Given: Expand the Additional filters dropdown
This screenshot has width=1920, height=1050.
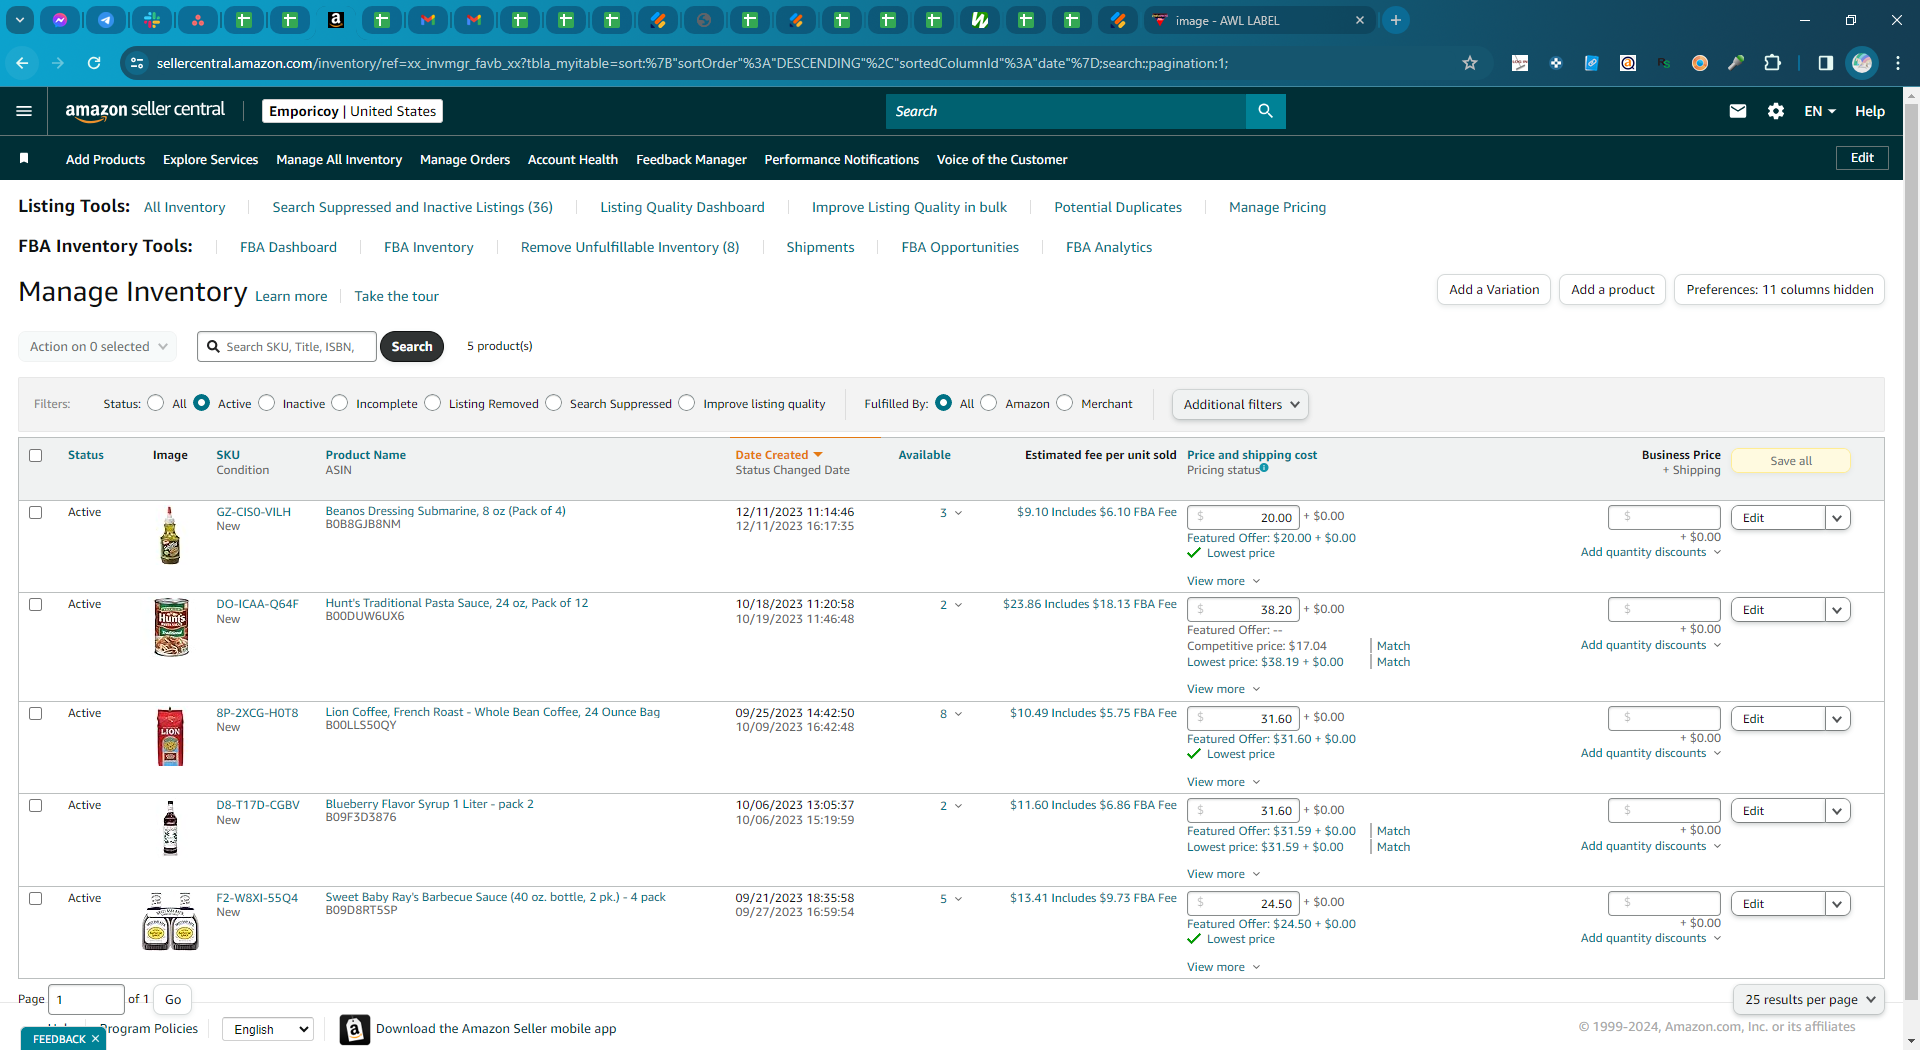Looking at the screenshot, I should click(1240, 404).
